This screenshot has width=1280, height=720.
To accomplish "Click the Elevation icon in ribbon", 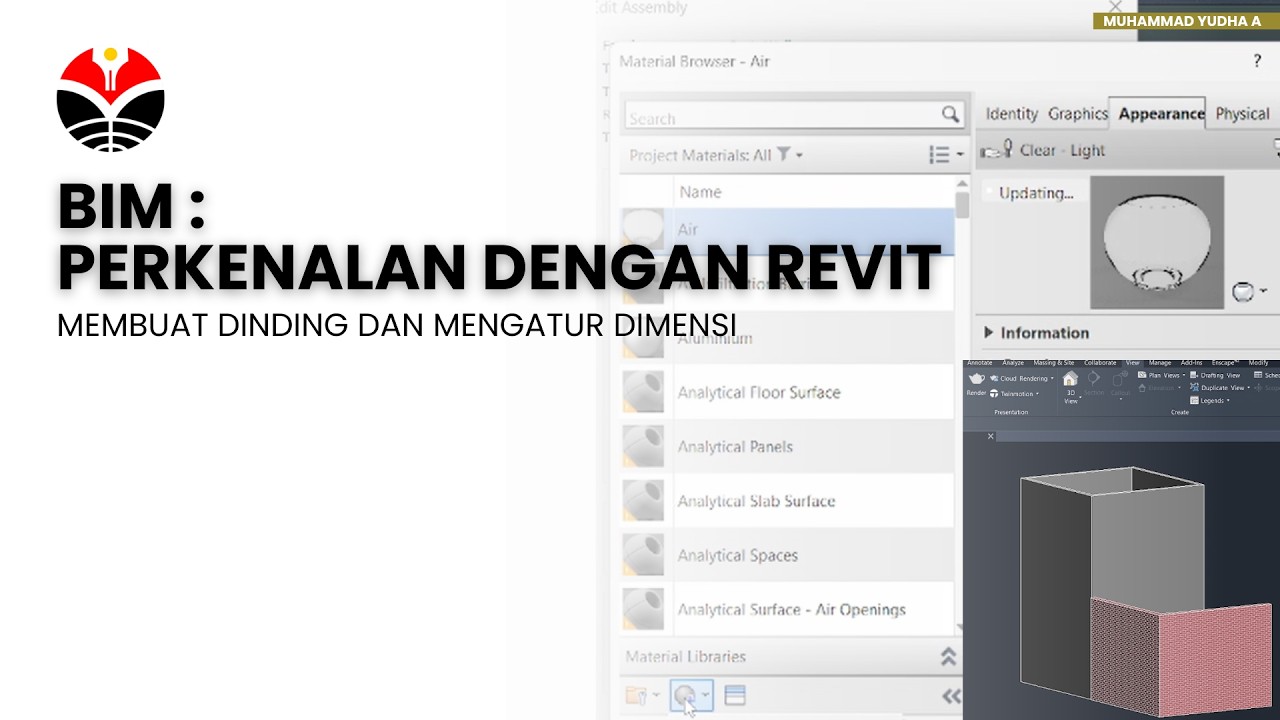I will point(1142,388).
